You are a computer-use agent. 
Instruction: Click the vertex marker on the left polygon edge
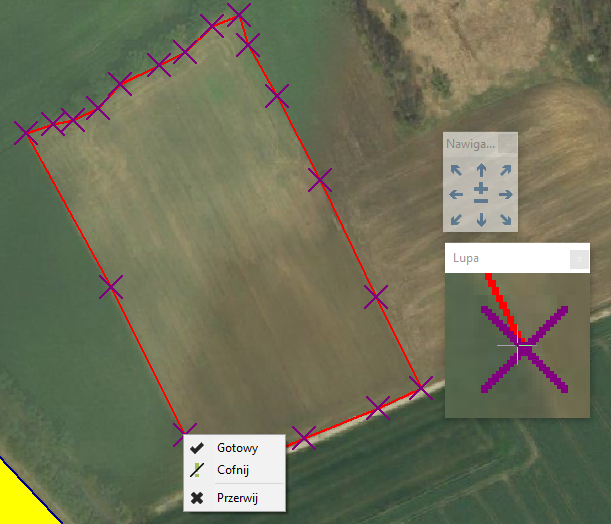[111, 287]
